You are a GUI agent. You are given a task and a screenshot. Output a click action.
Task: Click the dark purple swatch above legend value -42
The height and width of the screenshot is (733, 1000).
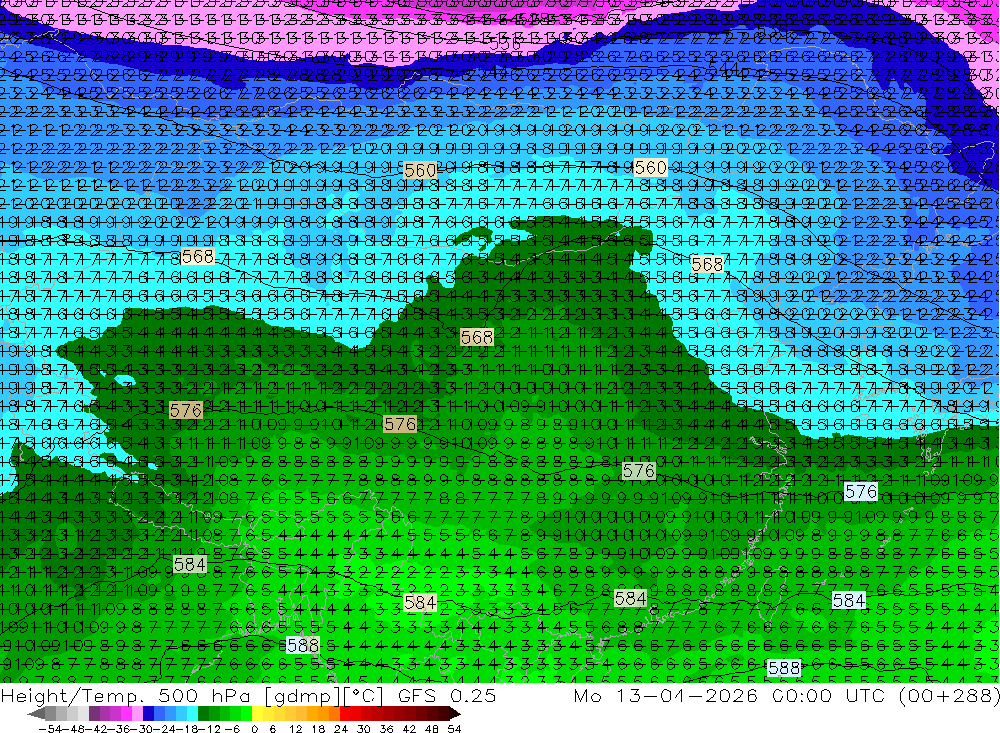point(94,714)
